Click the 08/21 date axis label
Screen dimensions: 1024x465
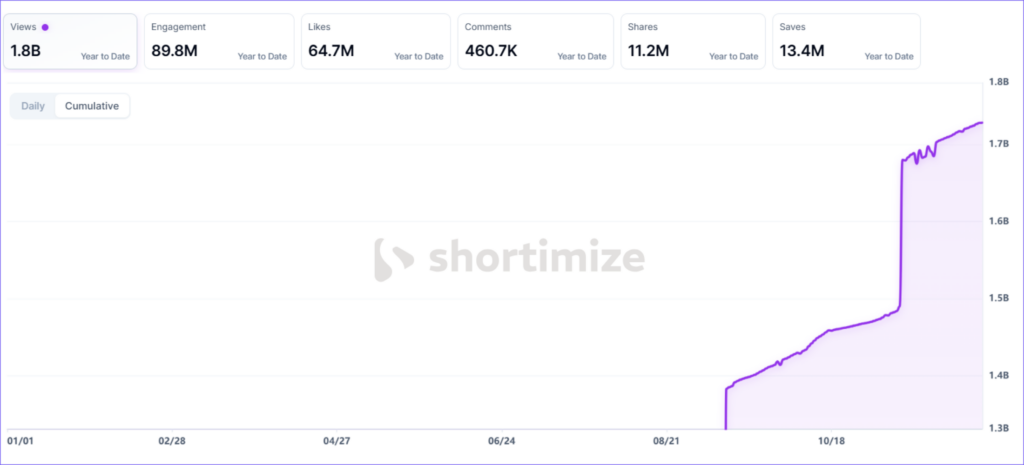tap(666, 440)
